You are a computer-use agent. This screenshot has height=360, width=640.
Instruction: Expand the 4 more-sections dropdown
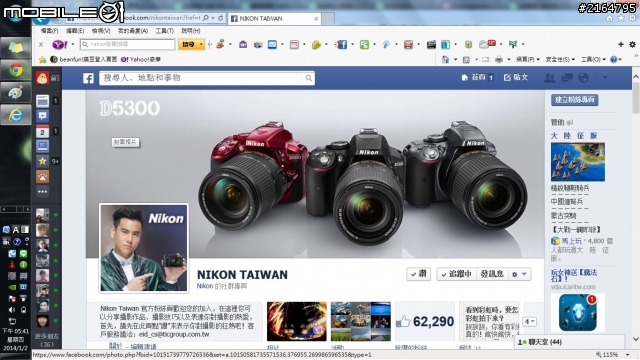[530, 322]
